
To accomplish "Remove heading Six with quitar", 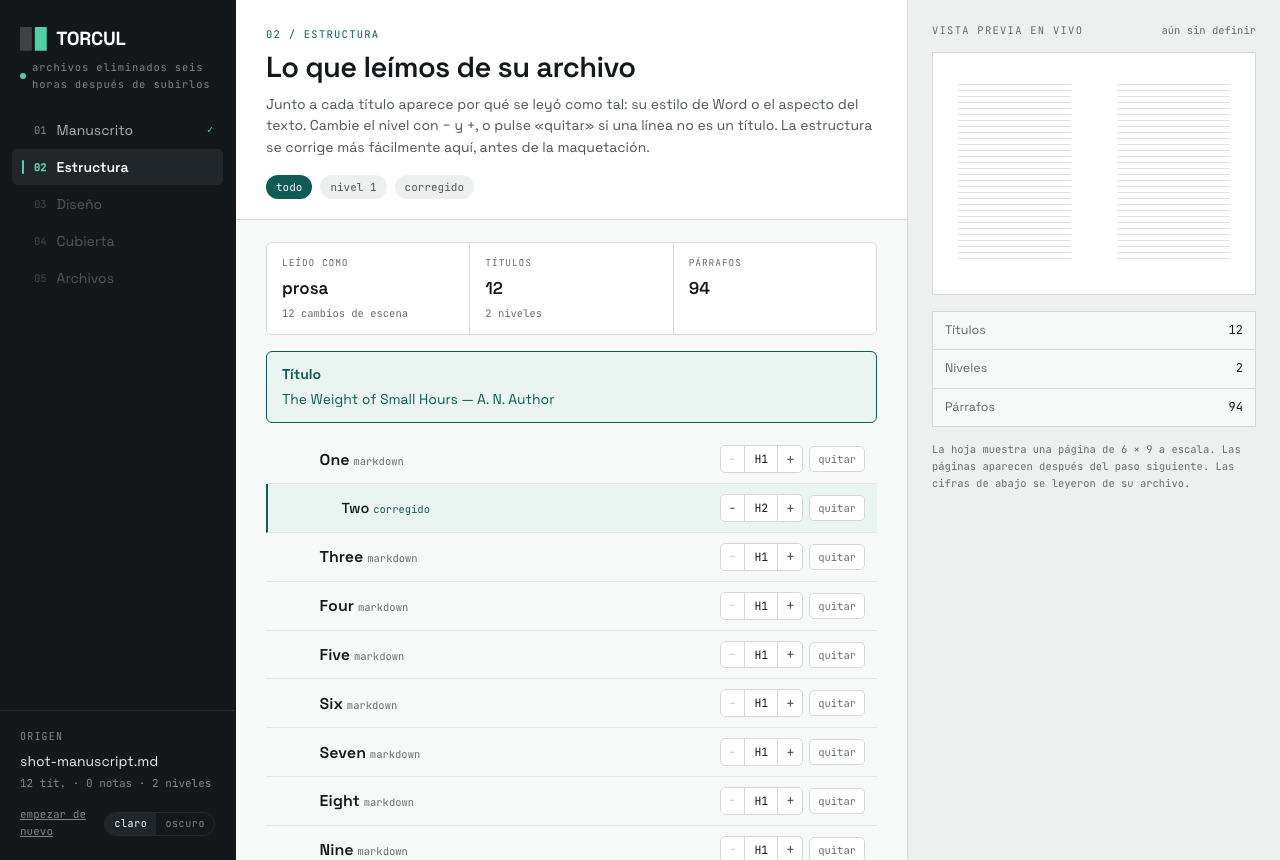I will coord(837,703).
